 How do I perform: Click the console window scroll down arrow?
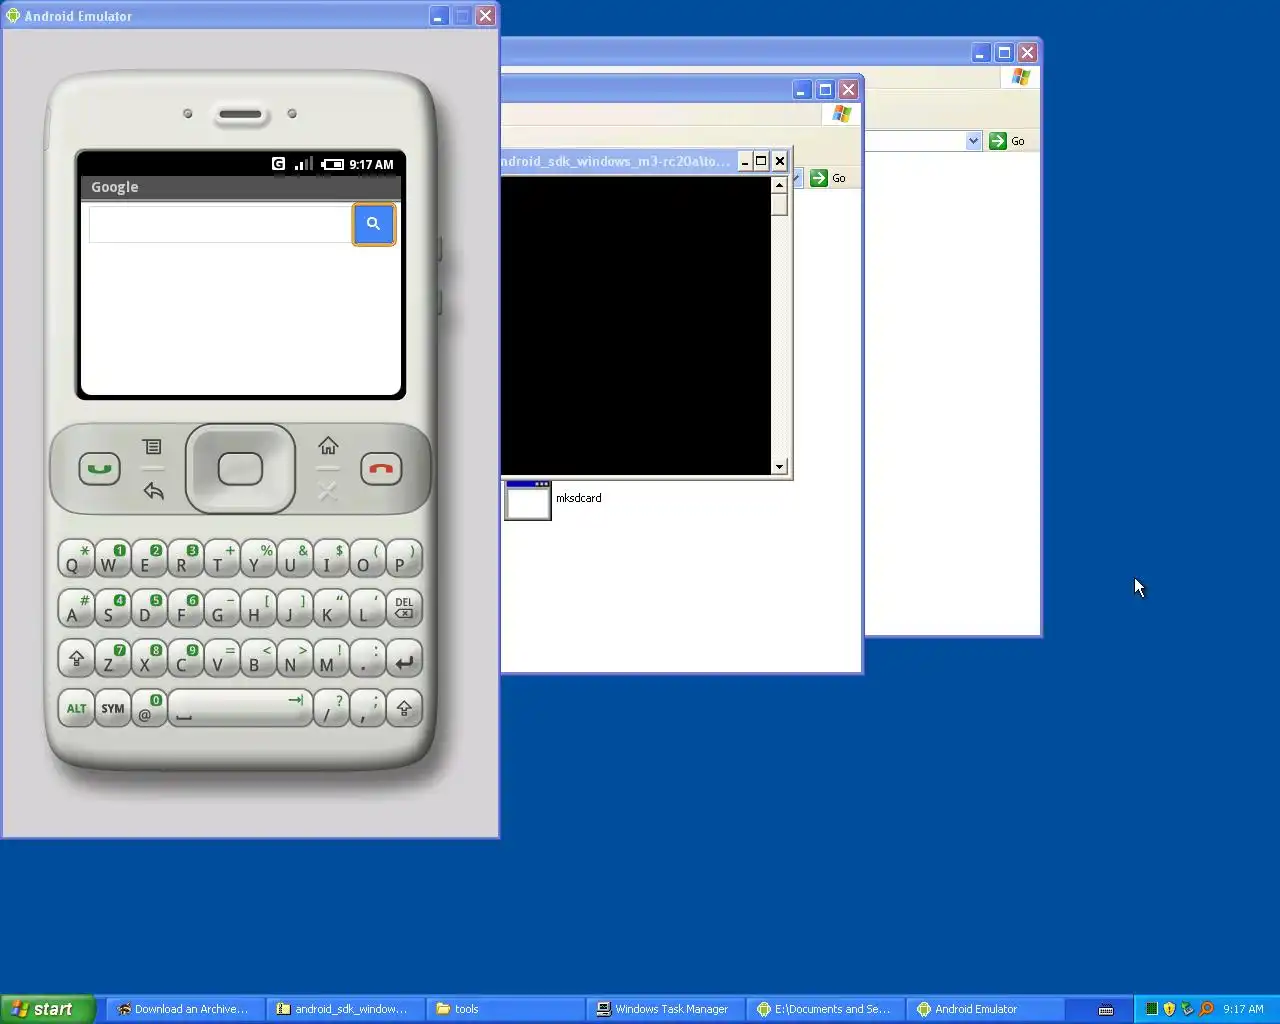click(x=779, y=467)
